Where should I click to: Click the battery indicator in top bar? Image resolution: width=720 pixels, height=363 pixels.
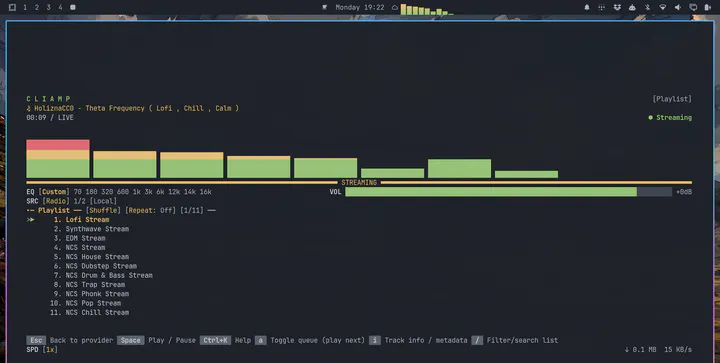coord(708,7)
